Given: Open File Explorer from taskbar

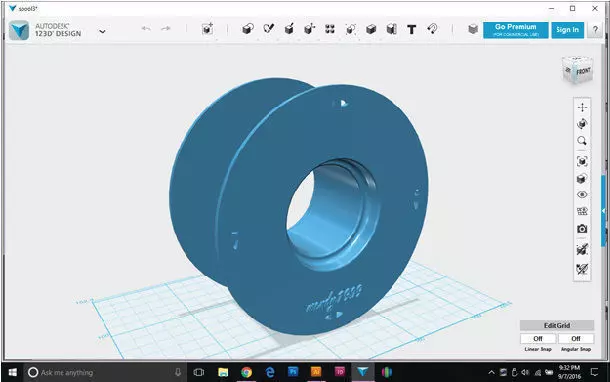Looking at the screenshot, I should click(x=223, y=372).
